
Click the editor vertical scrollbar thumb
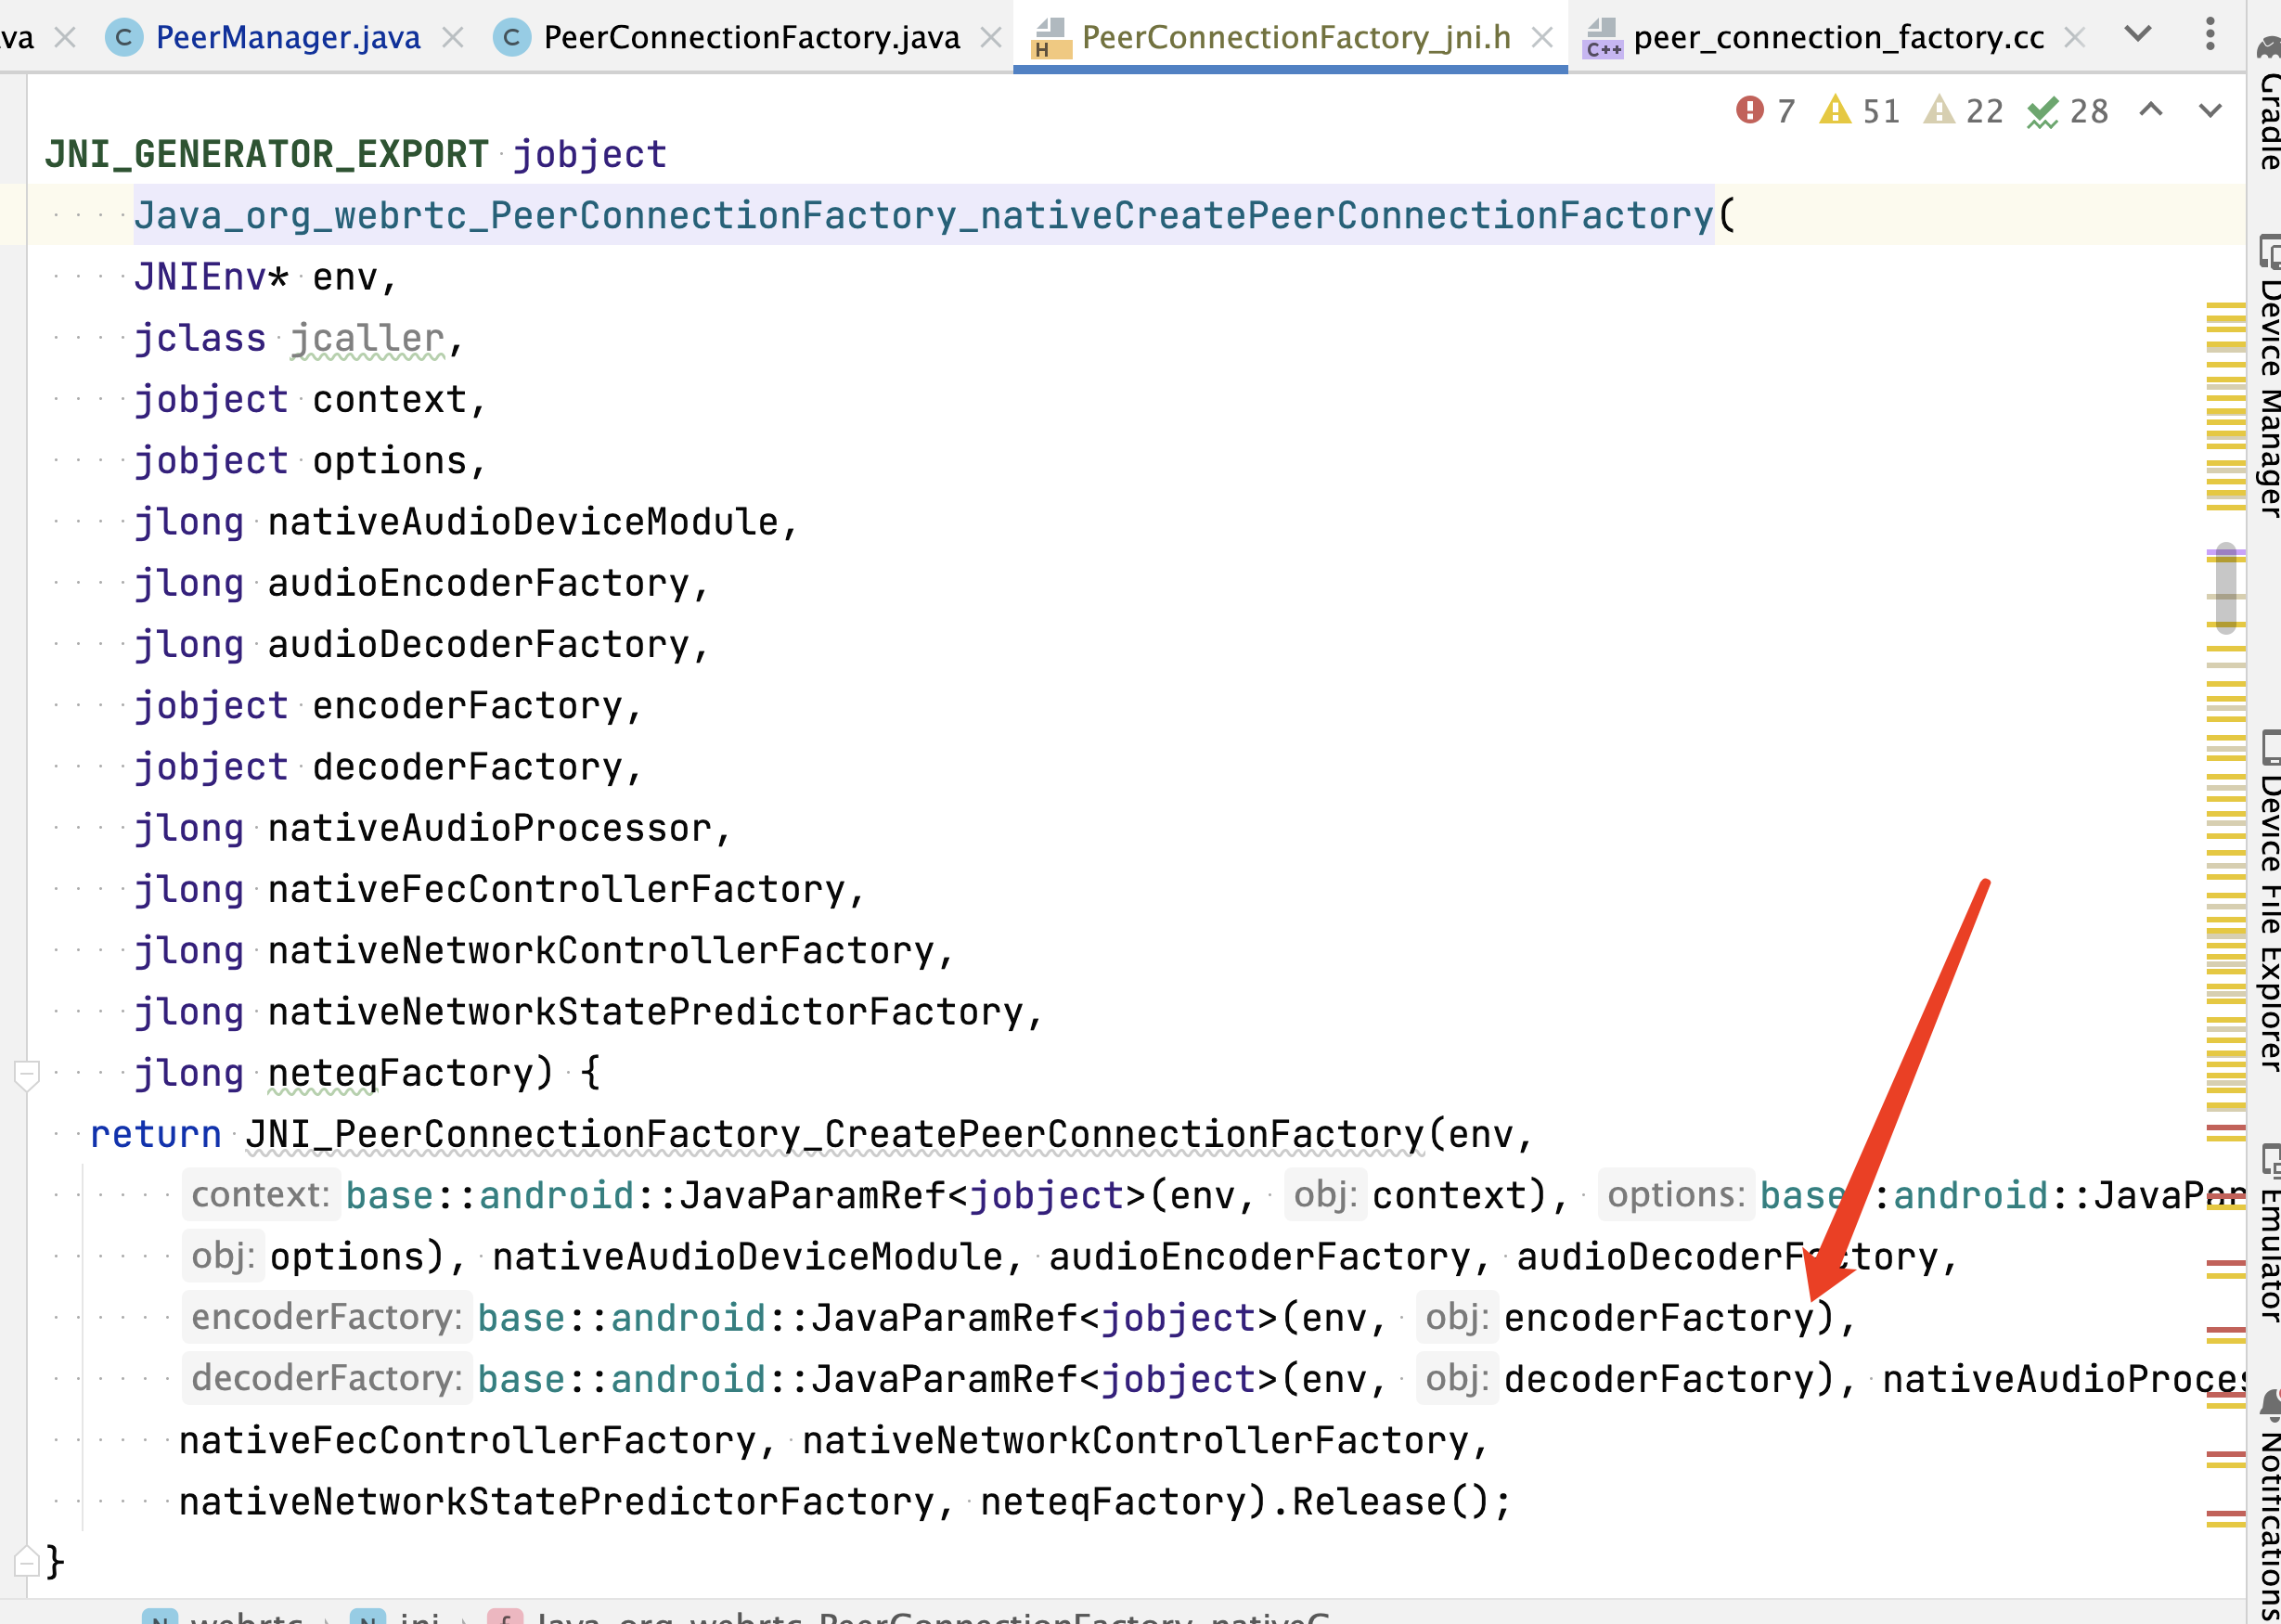[2226, 588]
